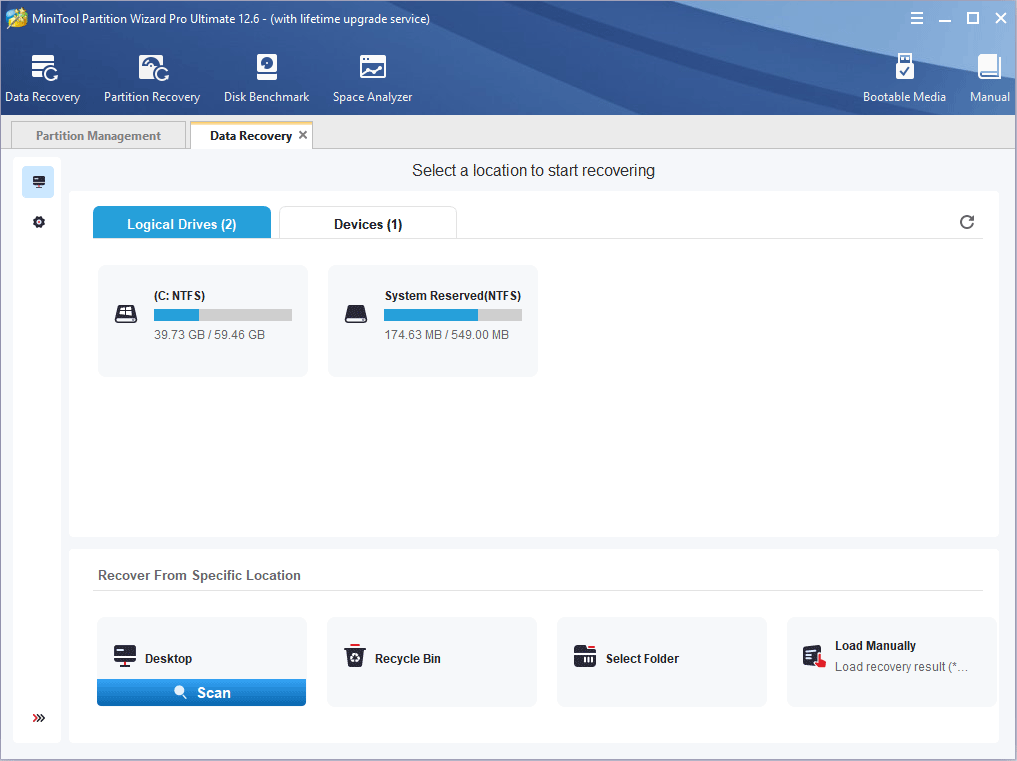Launch the Partition Recovery tool
This screenshot has height=761, width=1017.
click(x=151, y=77)
